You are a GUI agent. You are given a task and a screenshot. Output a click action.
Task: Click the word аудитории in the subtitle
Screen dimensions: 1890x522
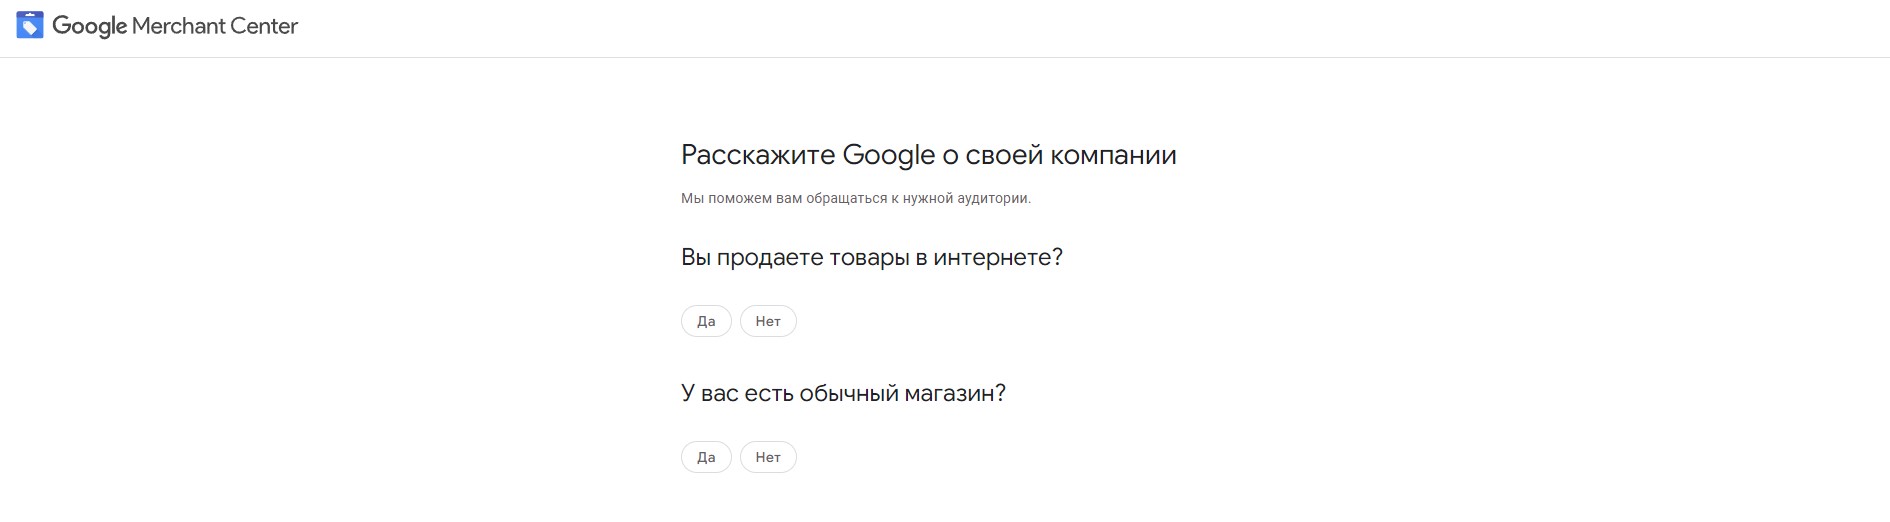pyautogui.click(x=993, y=198)
